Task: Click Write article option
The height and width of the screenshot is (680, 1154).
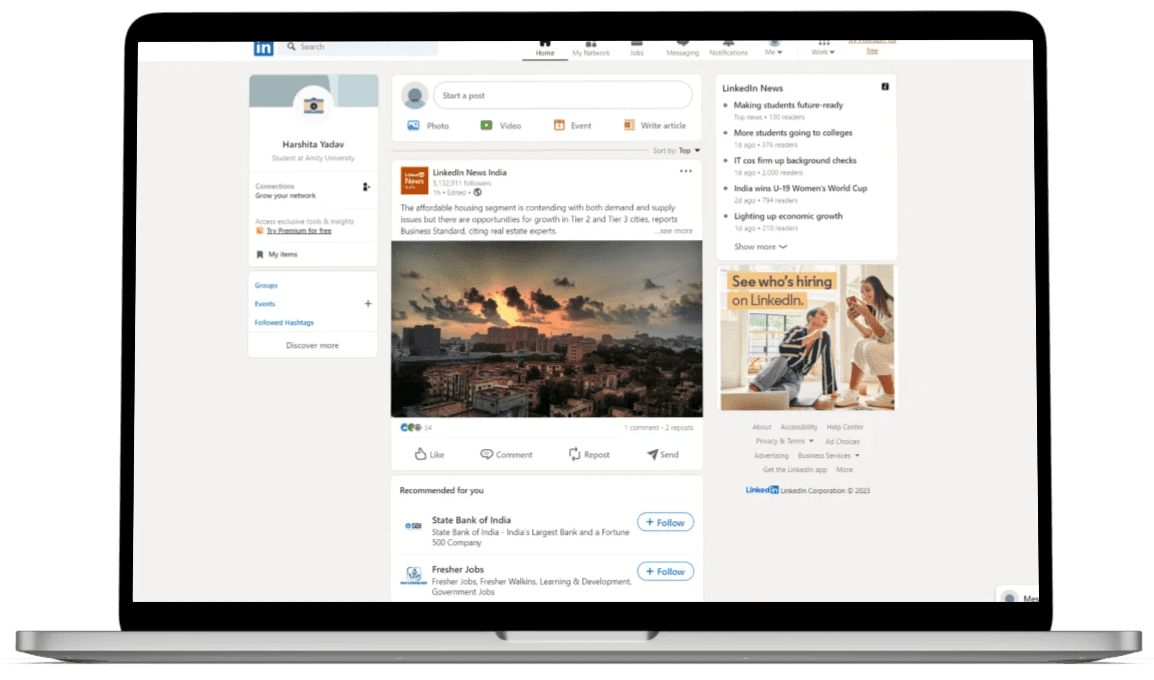Action: tap(654, 126)
